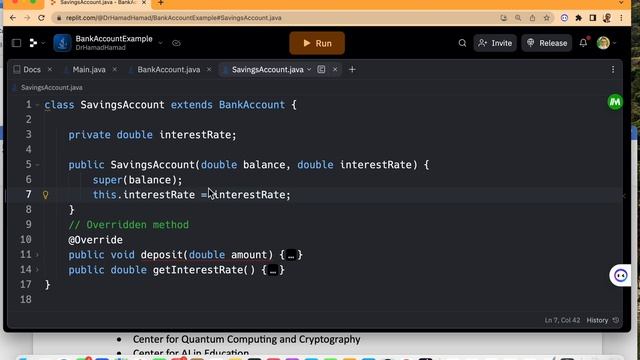Click the folded ellipsis in deposit method body
The width and height of the screenshot is (640, 360).
tap(291, 256)
